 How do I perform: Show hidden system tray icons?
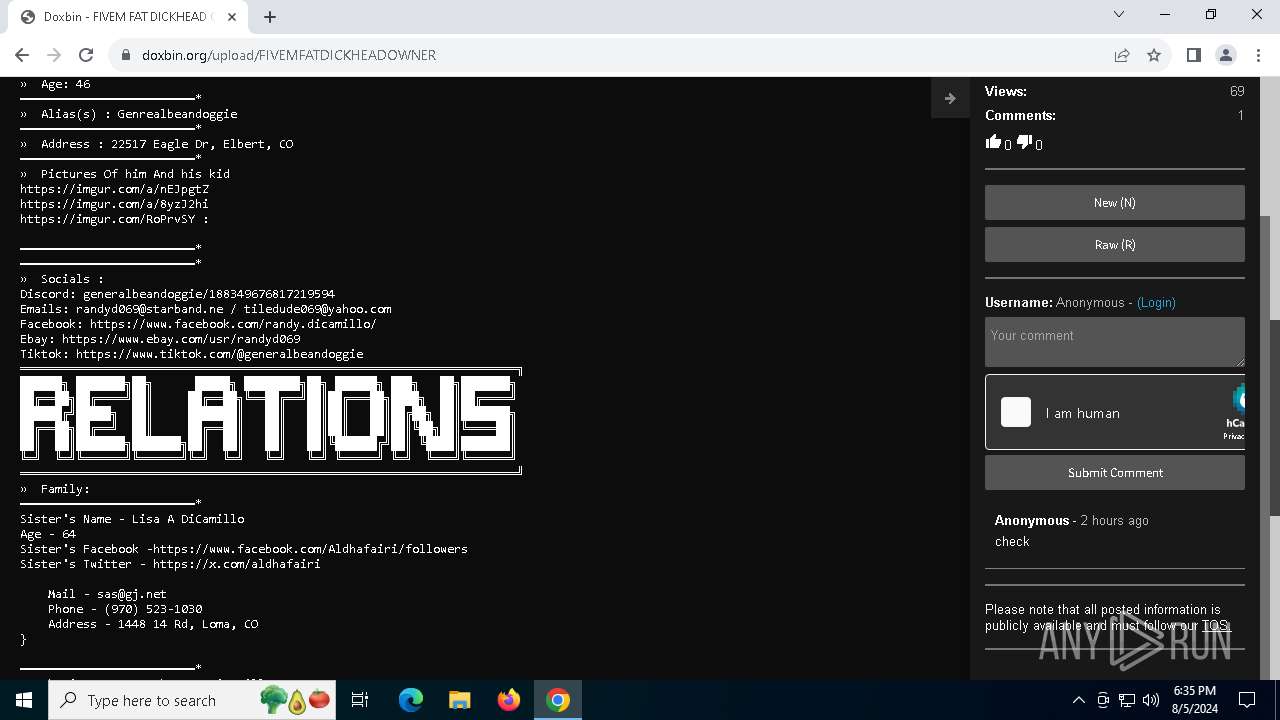click(1078, 700)
